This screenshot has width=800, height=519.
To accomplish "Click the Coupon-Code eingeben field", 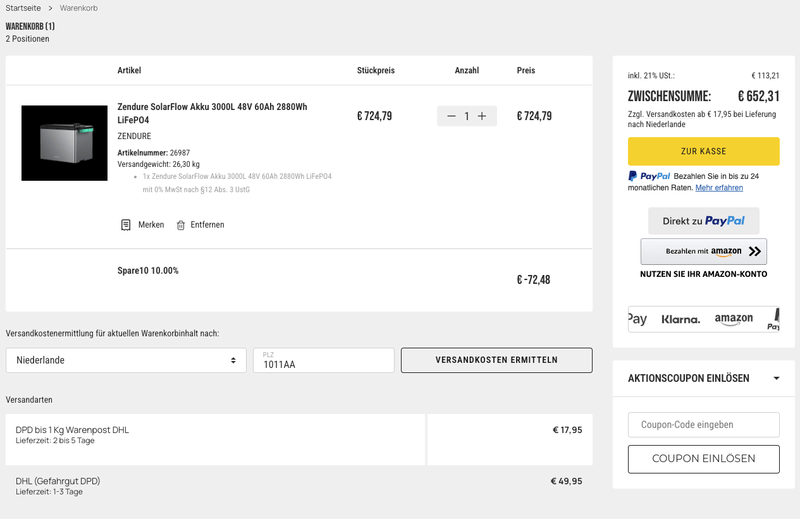I will pos(704,425).
